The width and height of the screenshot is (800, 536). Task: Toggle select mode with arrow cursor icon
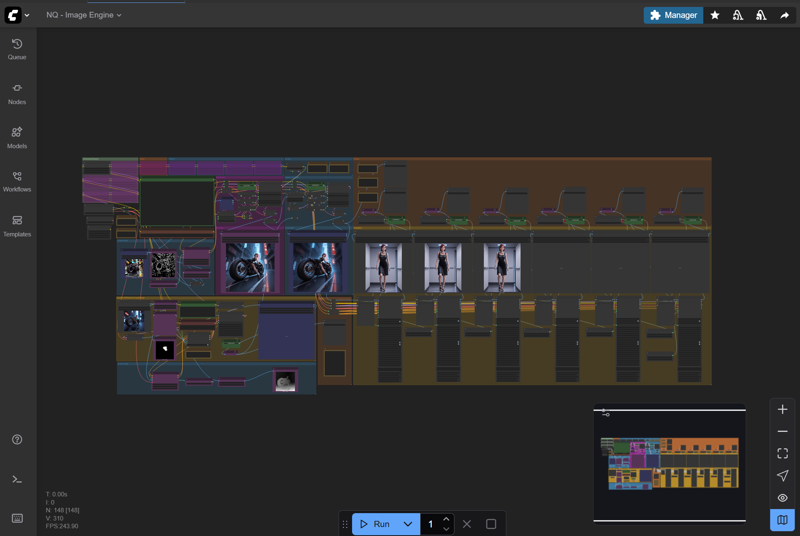pyautogui.click(x=782, y=476)
